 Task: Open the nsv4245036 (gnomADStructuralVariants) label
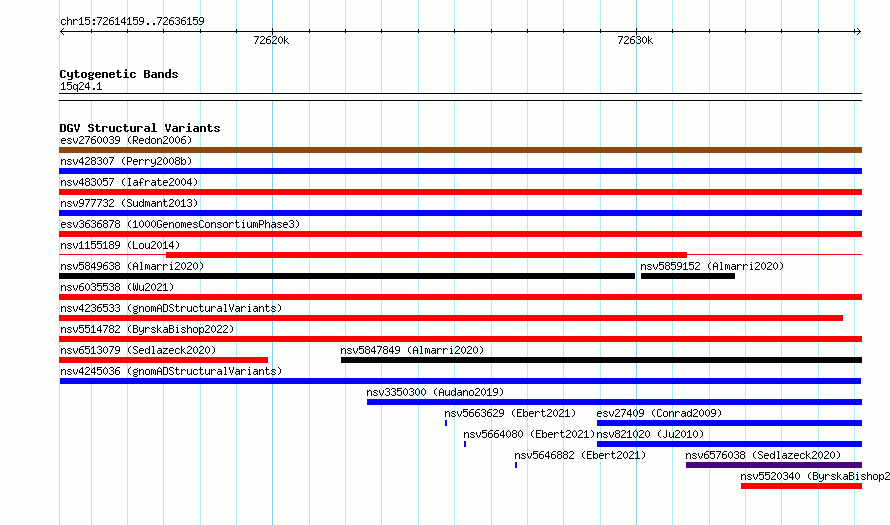[171, 371]
